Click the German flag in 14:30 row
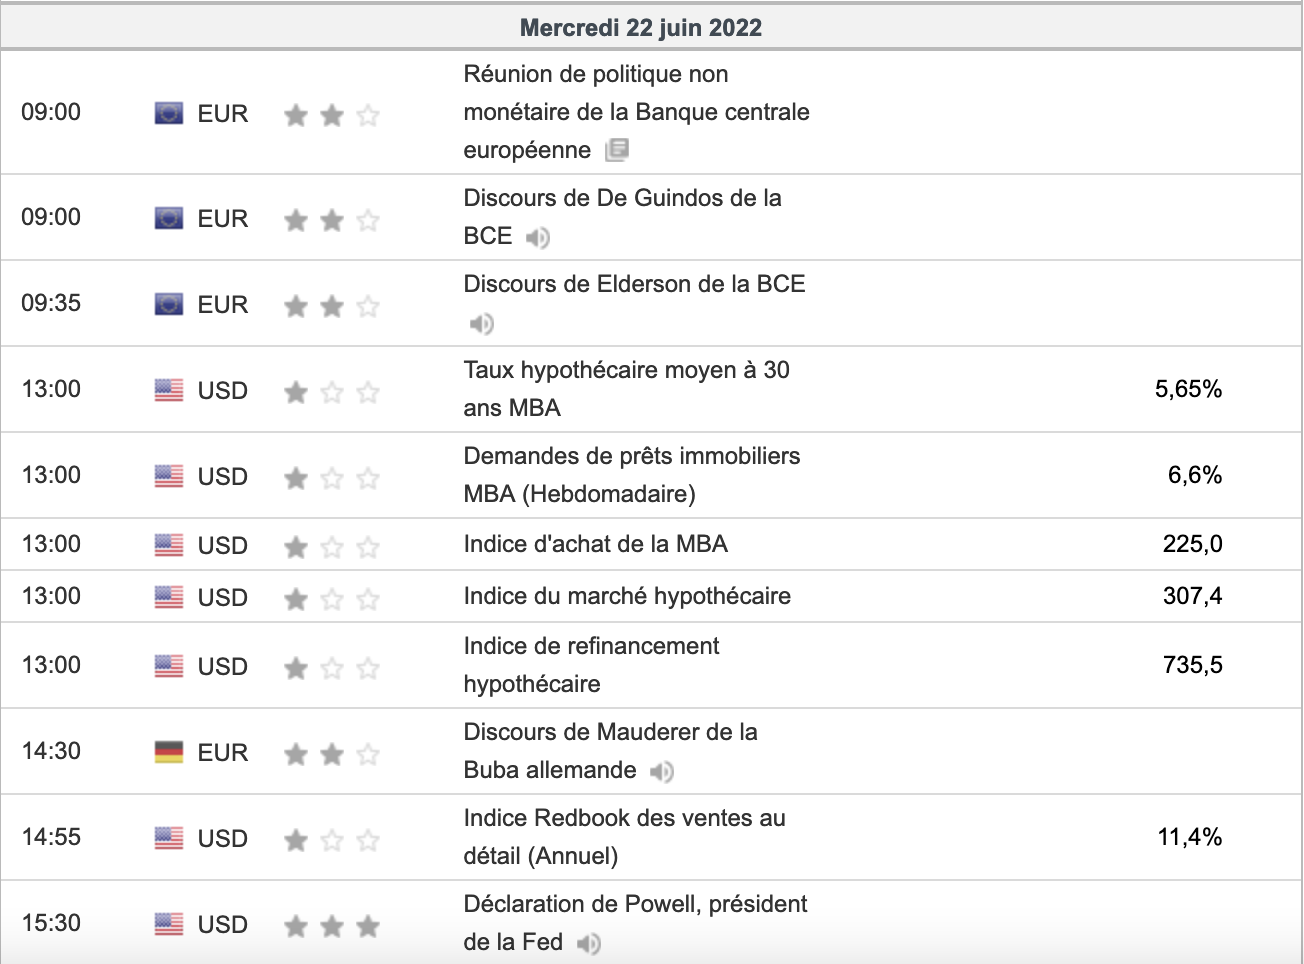 (169, 752)
